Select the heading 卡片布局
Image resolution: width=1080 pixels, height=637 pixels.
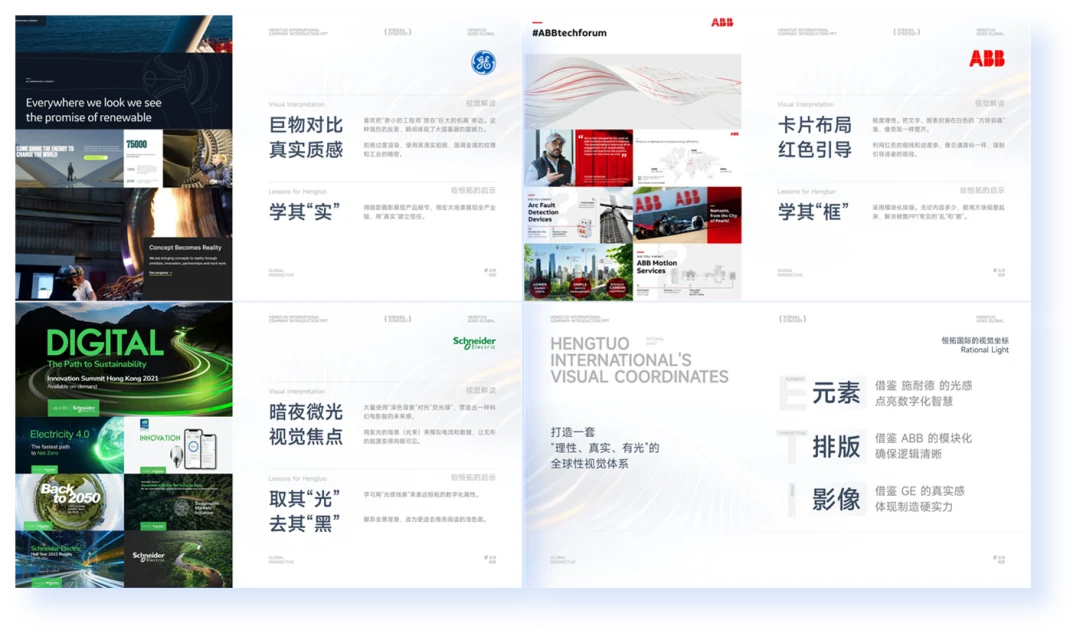[x=815, y=125]
